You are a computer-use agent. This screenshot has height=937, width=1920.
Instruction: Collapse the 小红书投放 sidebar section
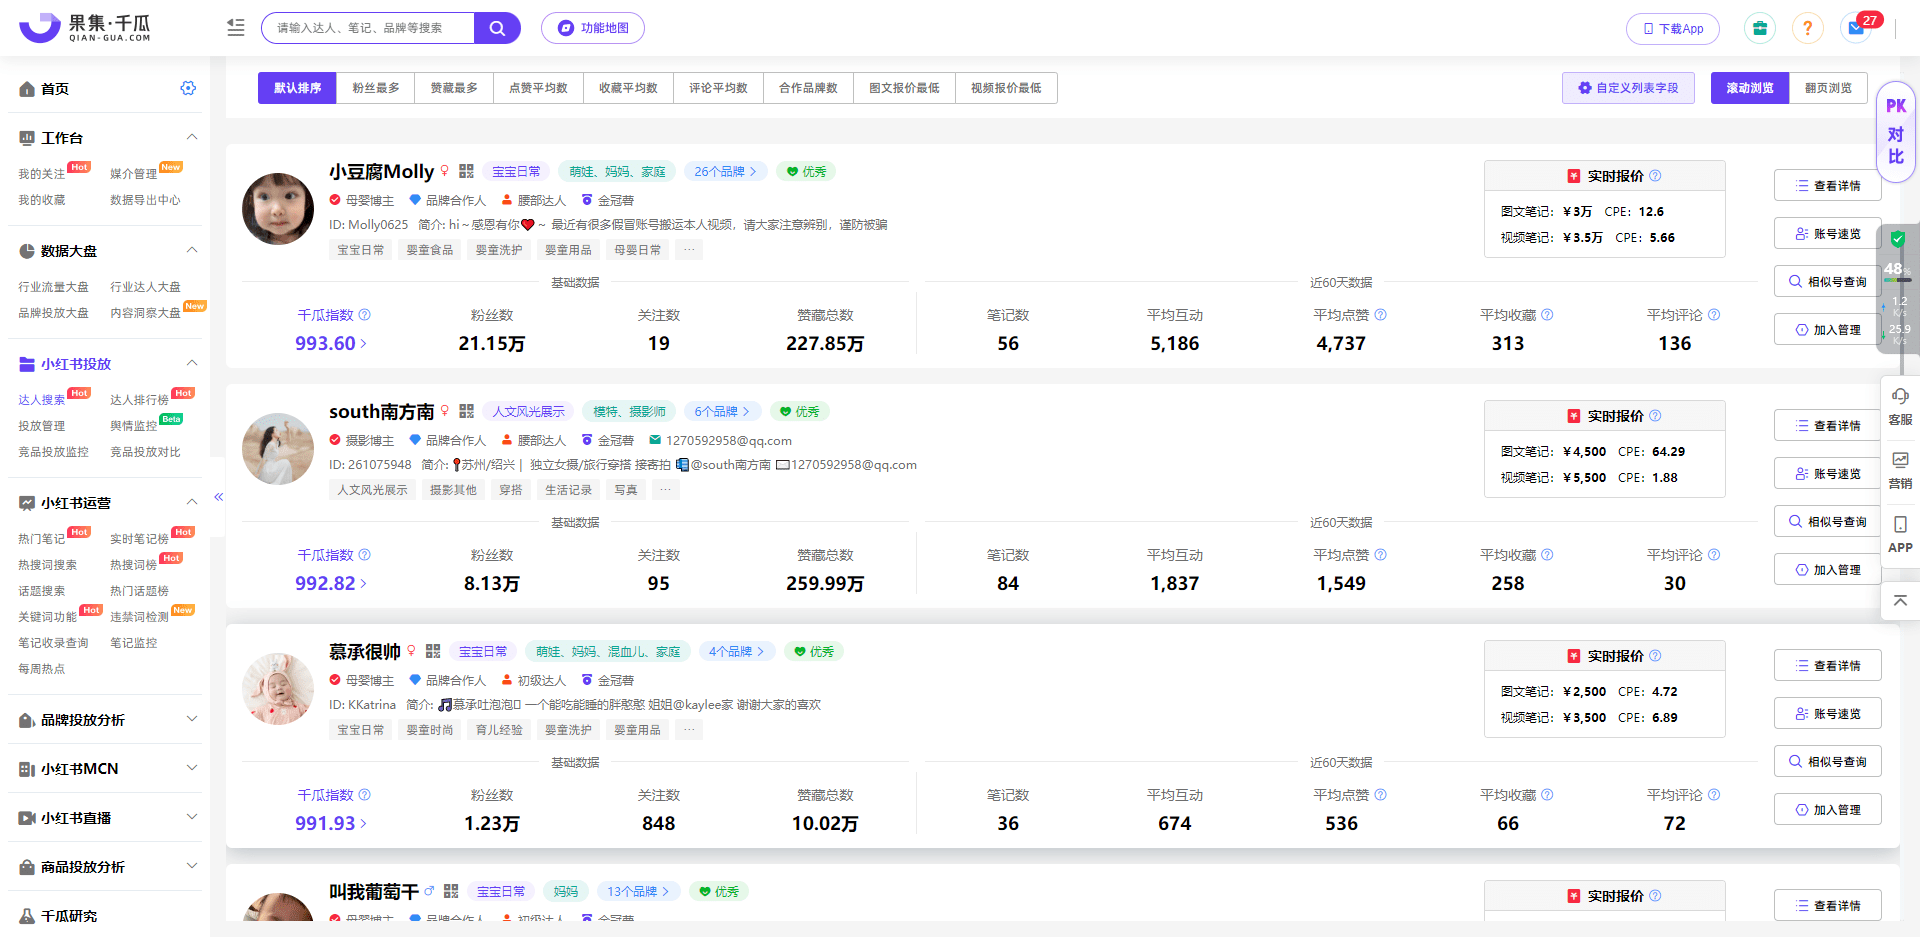pyautogui.click(x=192, y=363)
